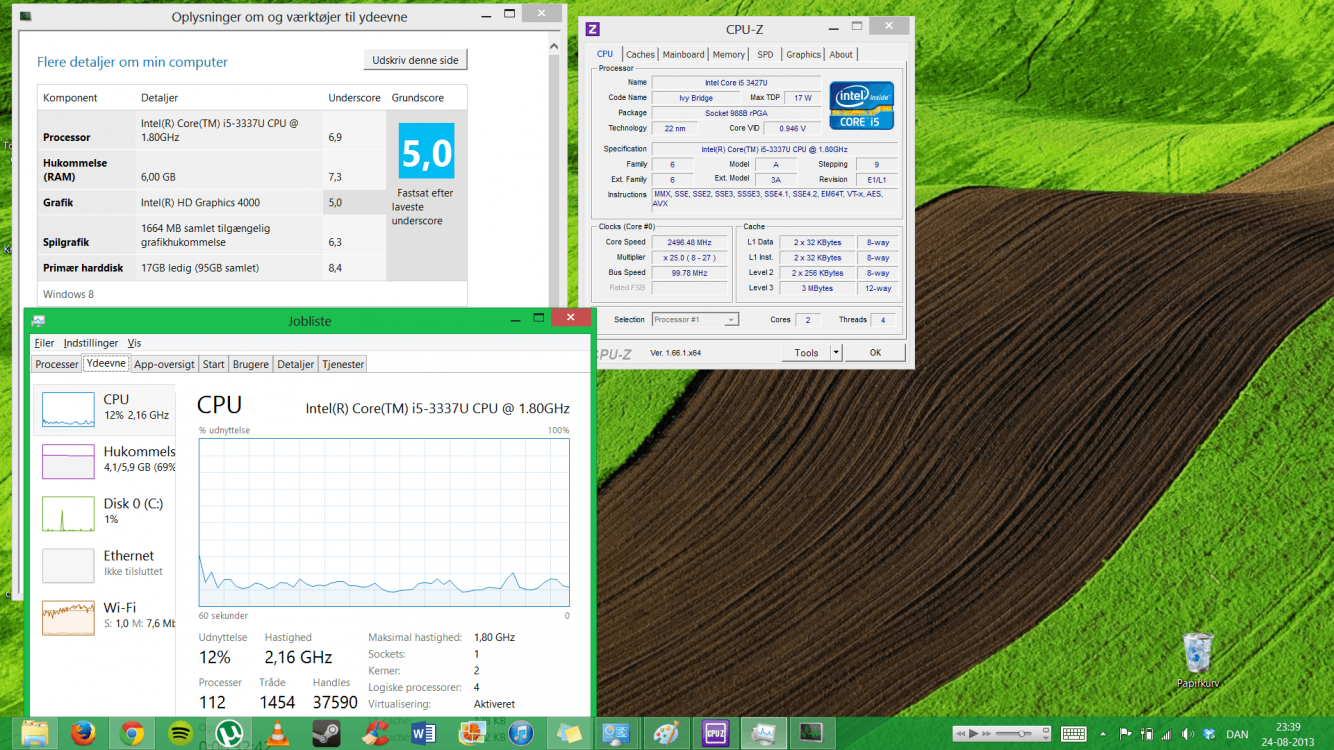Open the About tab in CPU-Z
The image size is (1334, 750).
point(841,55)
